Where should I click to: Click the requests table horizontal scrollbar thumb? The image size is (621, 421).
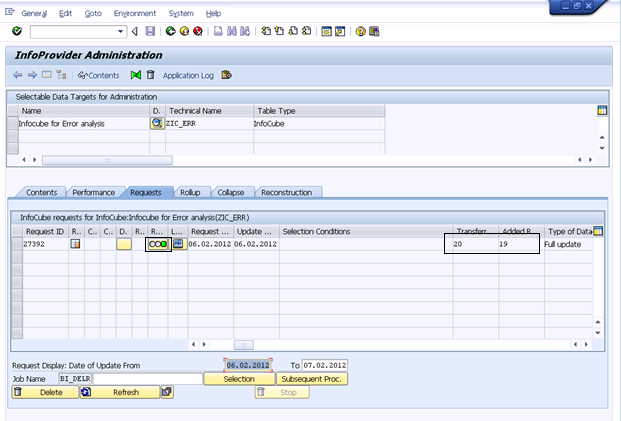point(244,345)
